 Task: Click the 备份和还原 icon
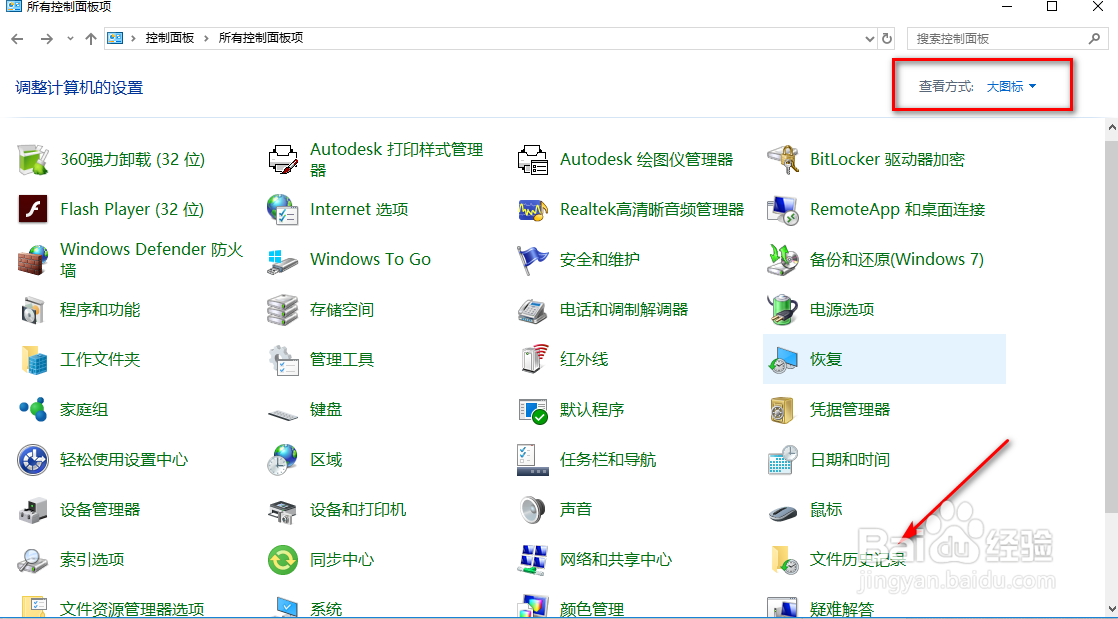[x=782, y=260]
